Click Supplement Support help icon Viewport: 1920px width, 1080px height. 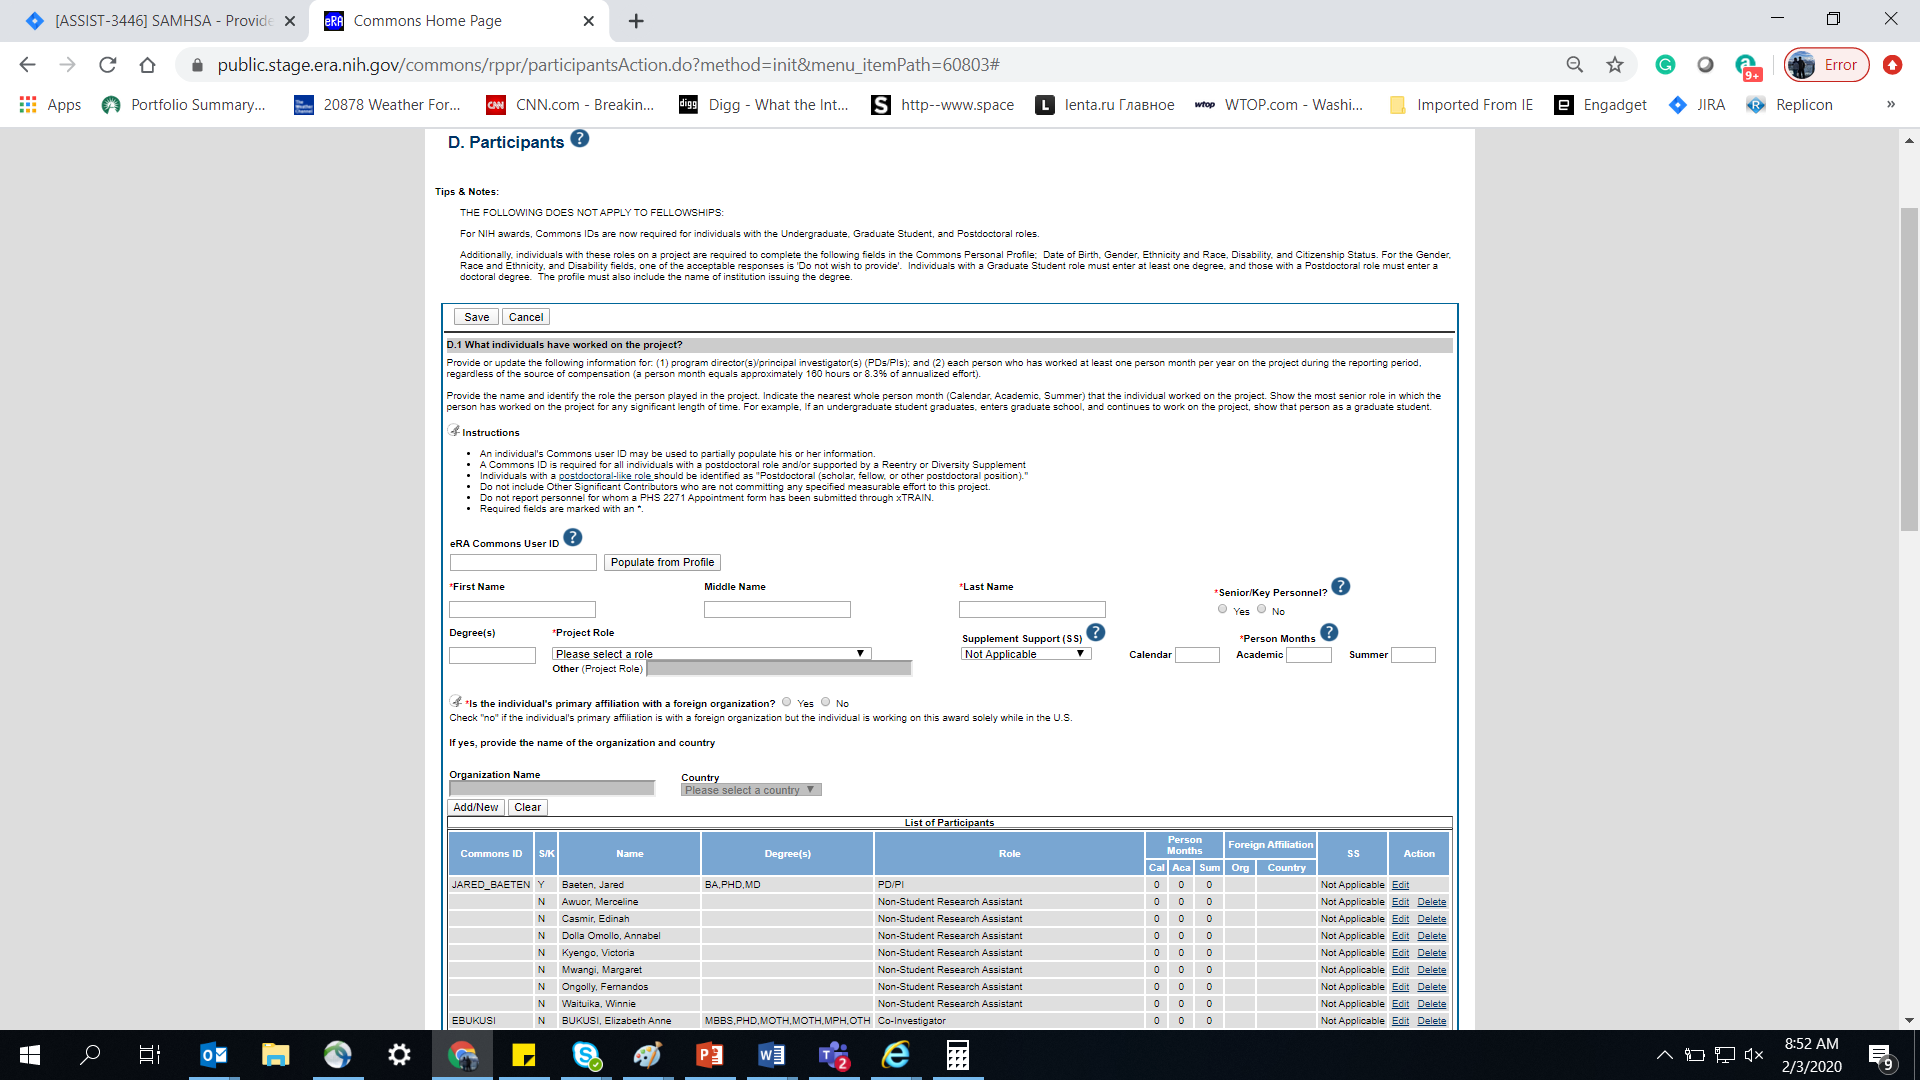click(x=1096, y=633)
